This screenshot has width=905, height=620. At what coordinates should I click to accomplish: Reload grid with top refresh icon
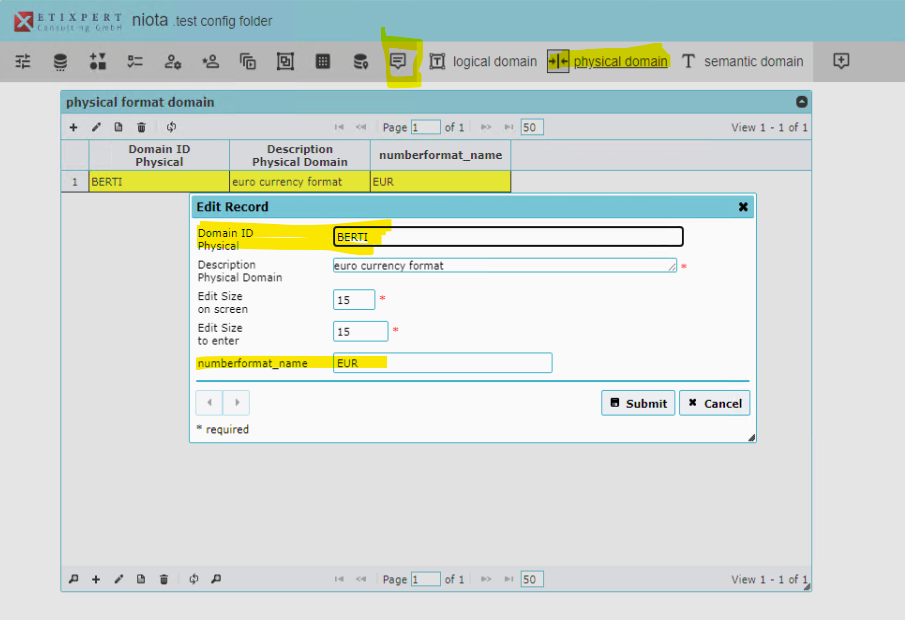pos(171,127)
